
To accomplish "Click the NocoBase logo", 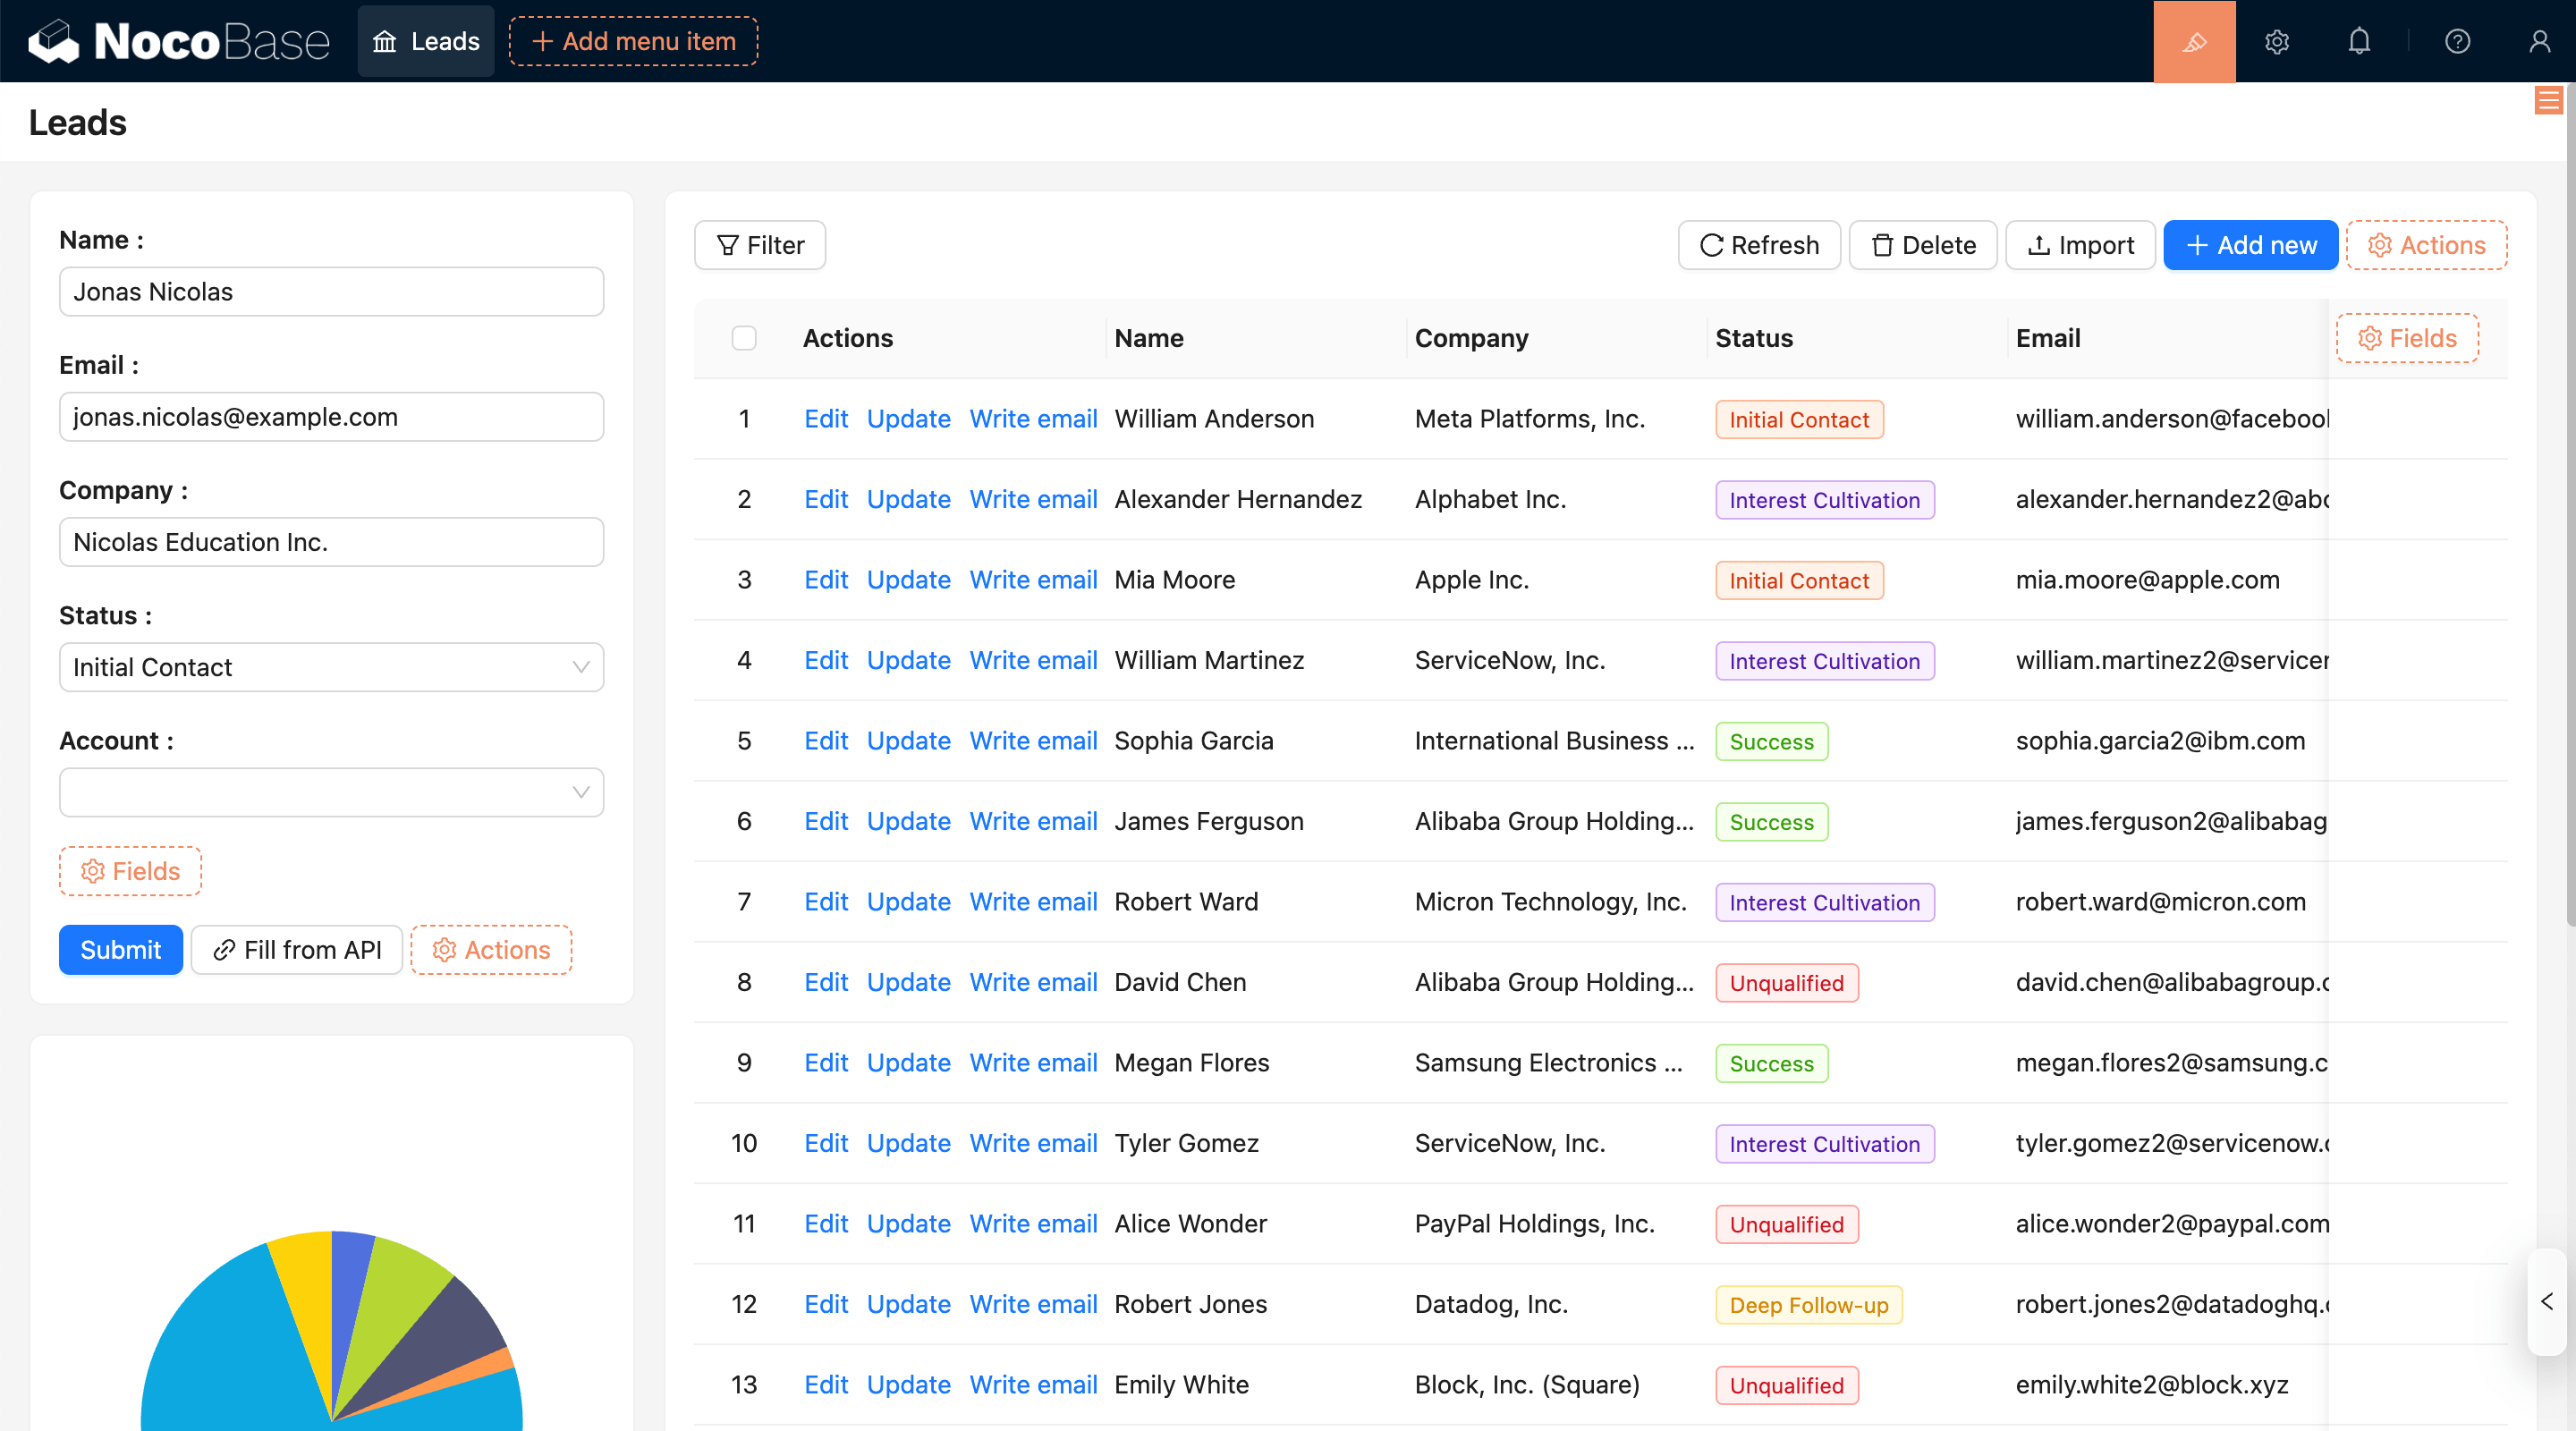I will [179, 41].
